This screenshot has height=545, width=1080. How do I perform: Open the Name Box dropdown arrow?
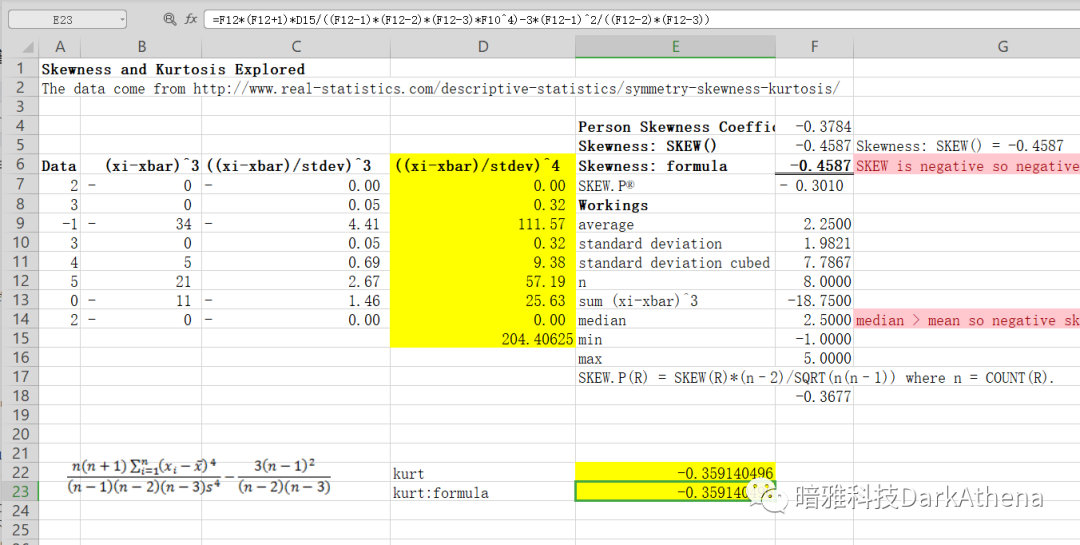point(123,20)
